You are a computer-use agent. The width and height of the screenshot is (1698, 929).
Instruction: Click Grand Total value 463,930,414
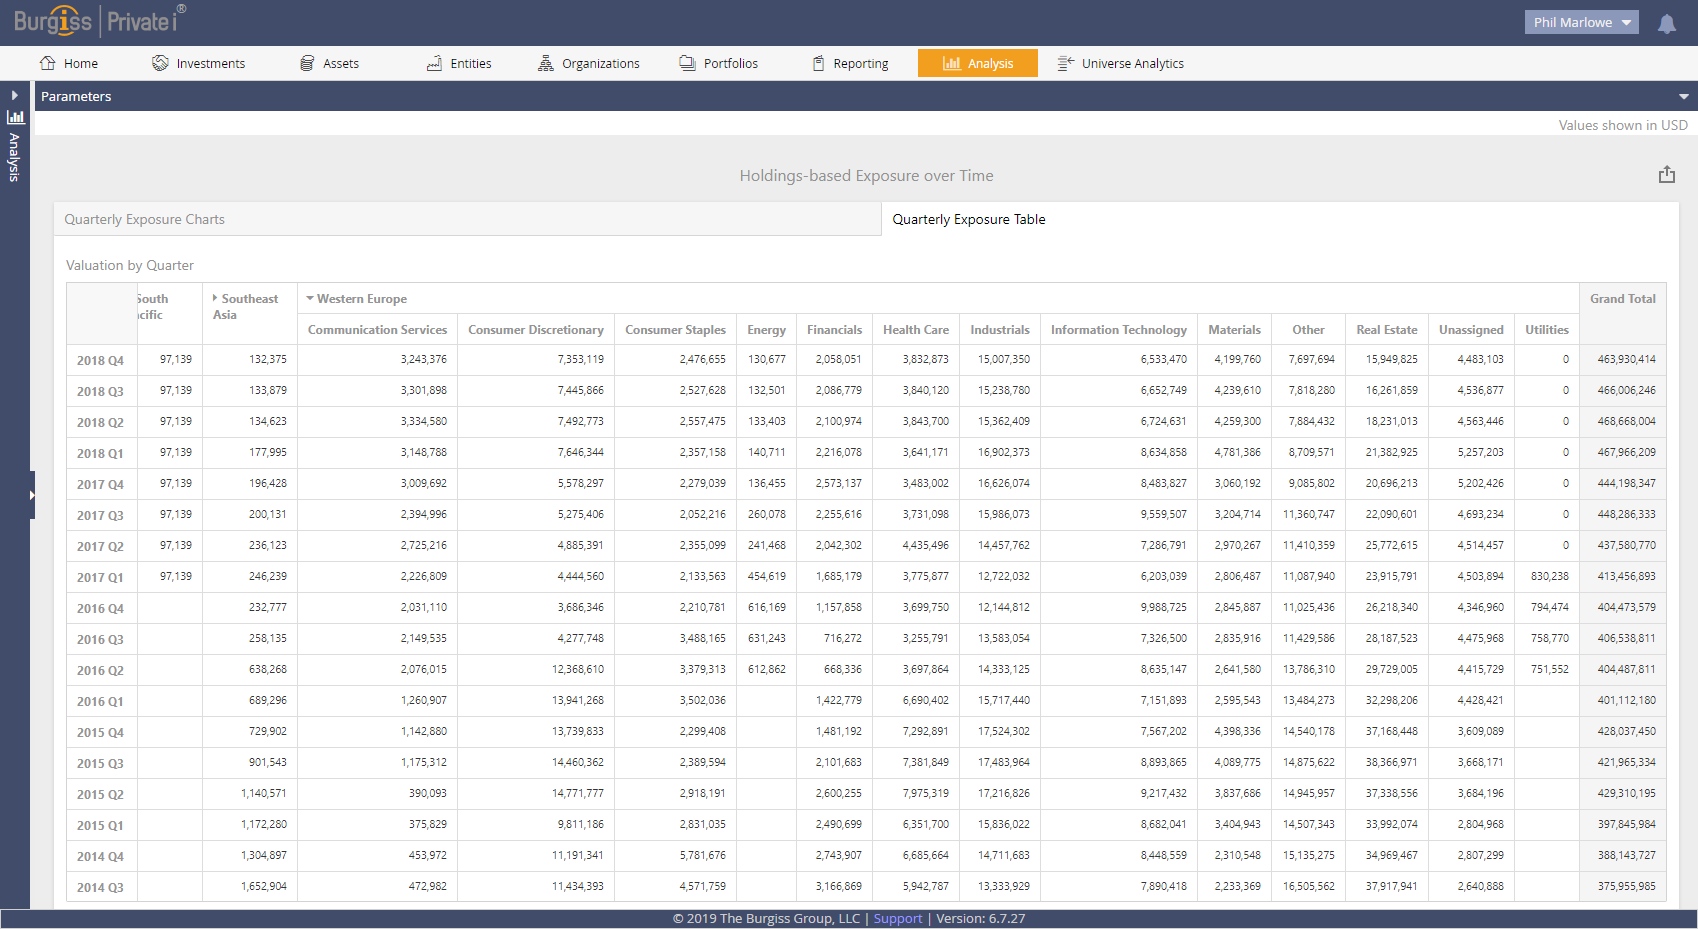1626,359
